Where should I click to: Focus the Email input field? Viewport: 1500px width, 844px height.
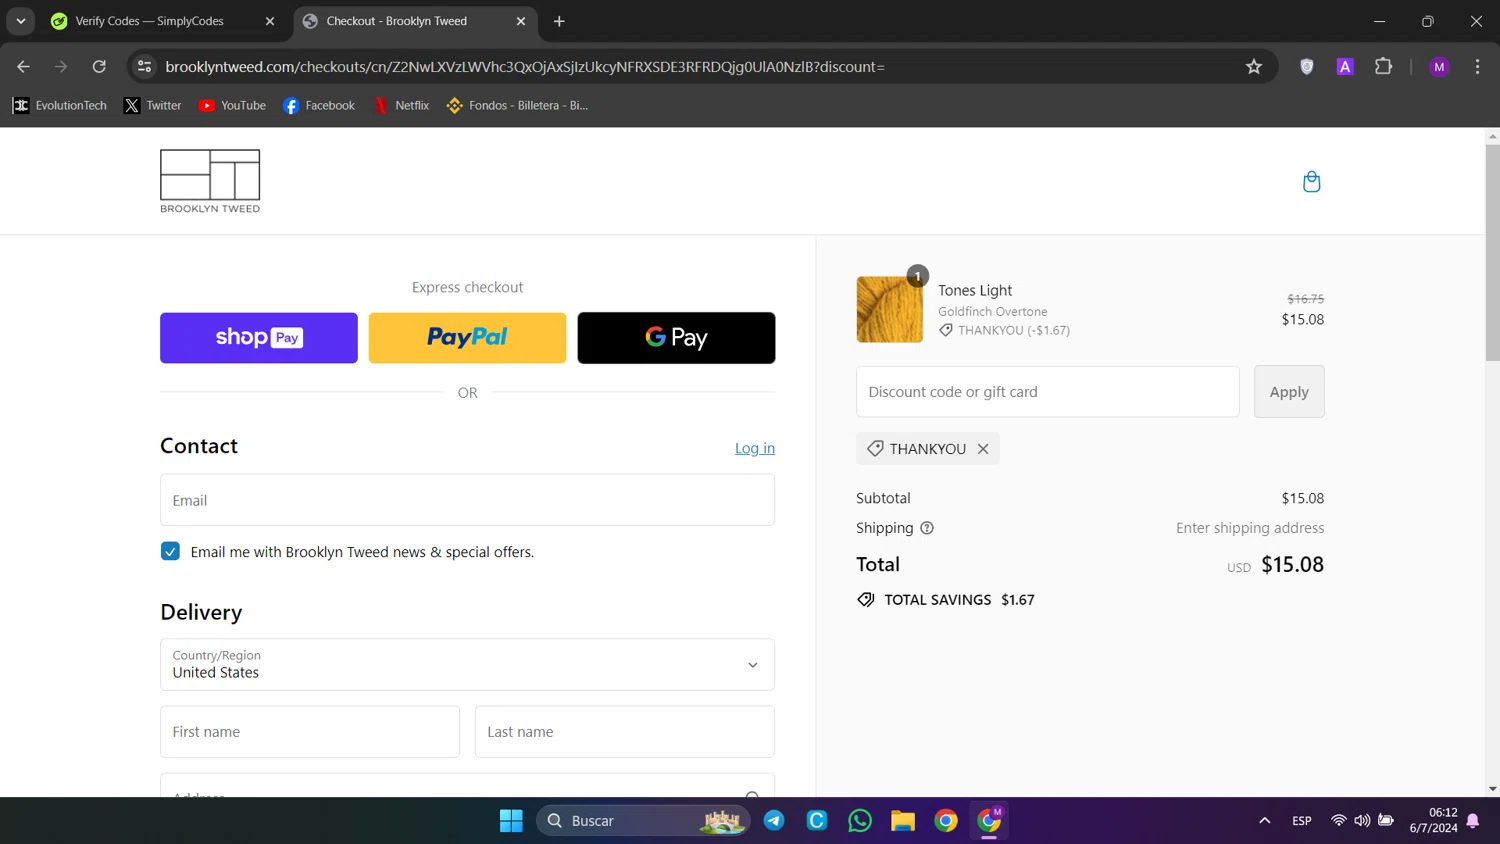coord(467,500)
